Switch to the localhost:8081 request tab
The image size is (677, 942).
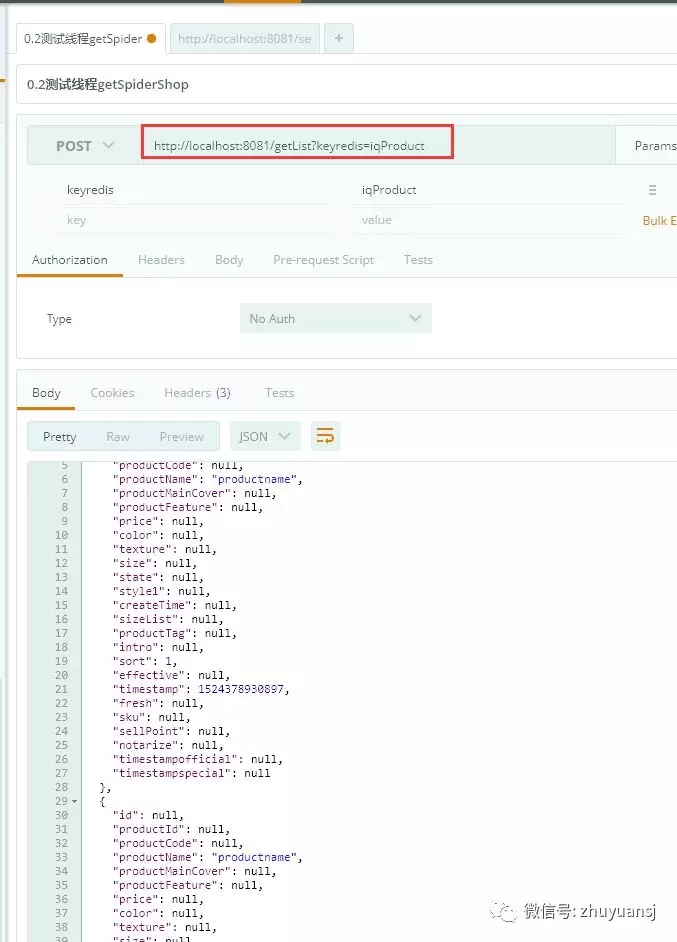pos(244,39)
